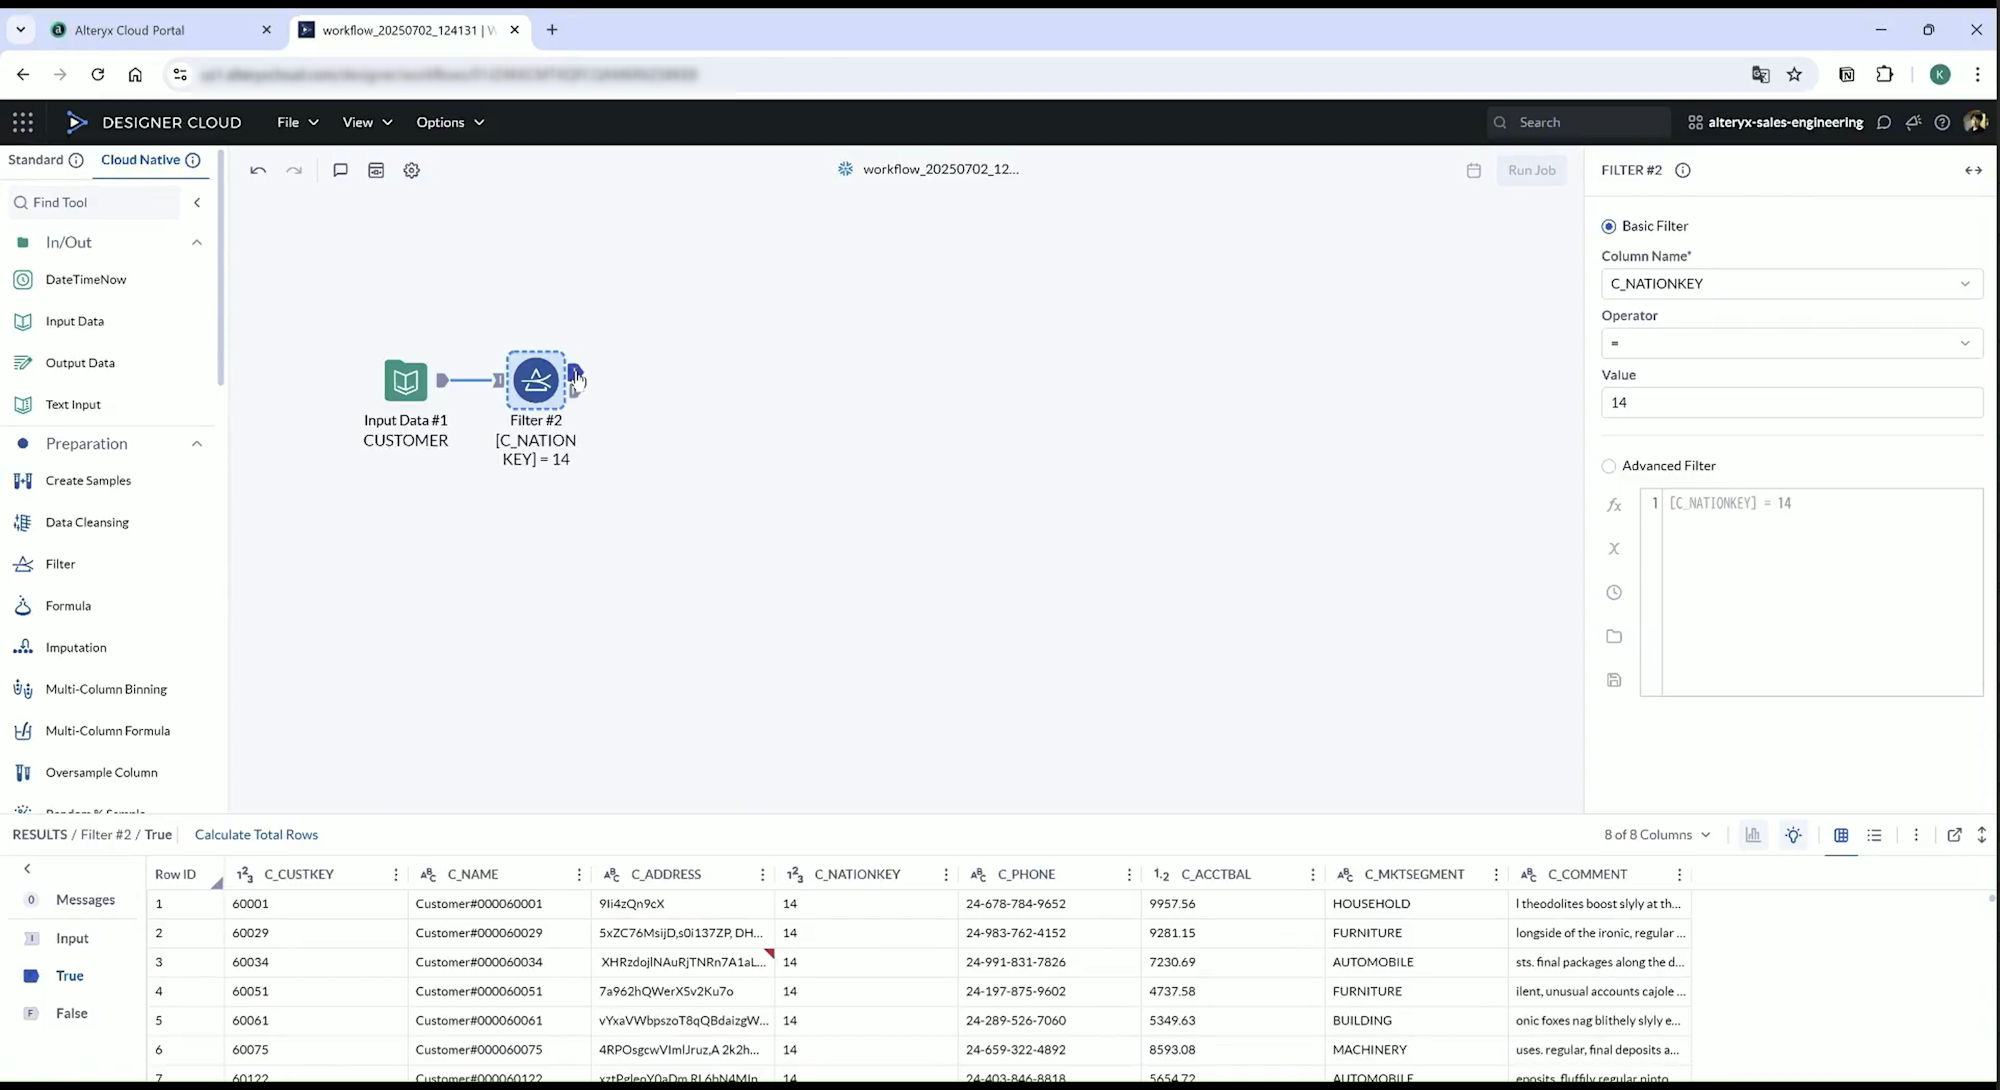Click the Filter #2 info icon

pos(1683,170)
